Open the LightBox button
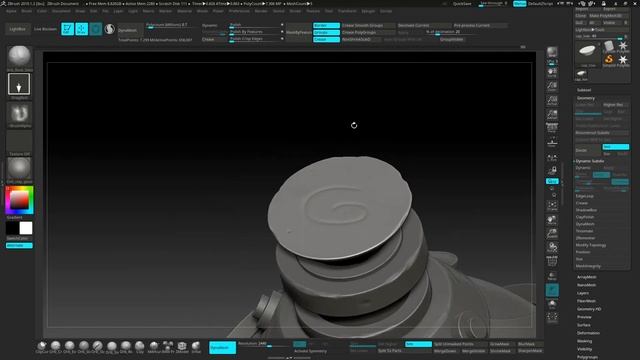Screen dimensions: 640x360 pyautogui.click(x=17, y=29)
